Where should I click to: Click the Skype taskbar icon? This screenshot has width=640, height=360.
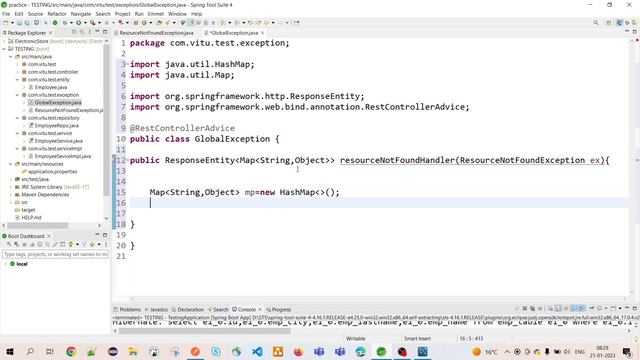(x=216, y=351)
